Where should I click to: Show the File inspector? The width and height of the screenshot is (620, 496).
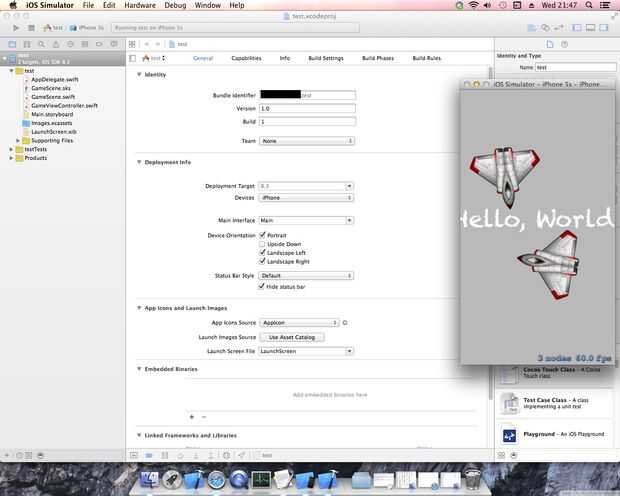tap(550, 44)
